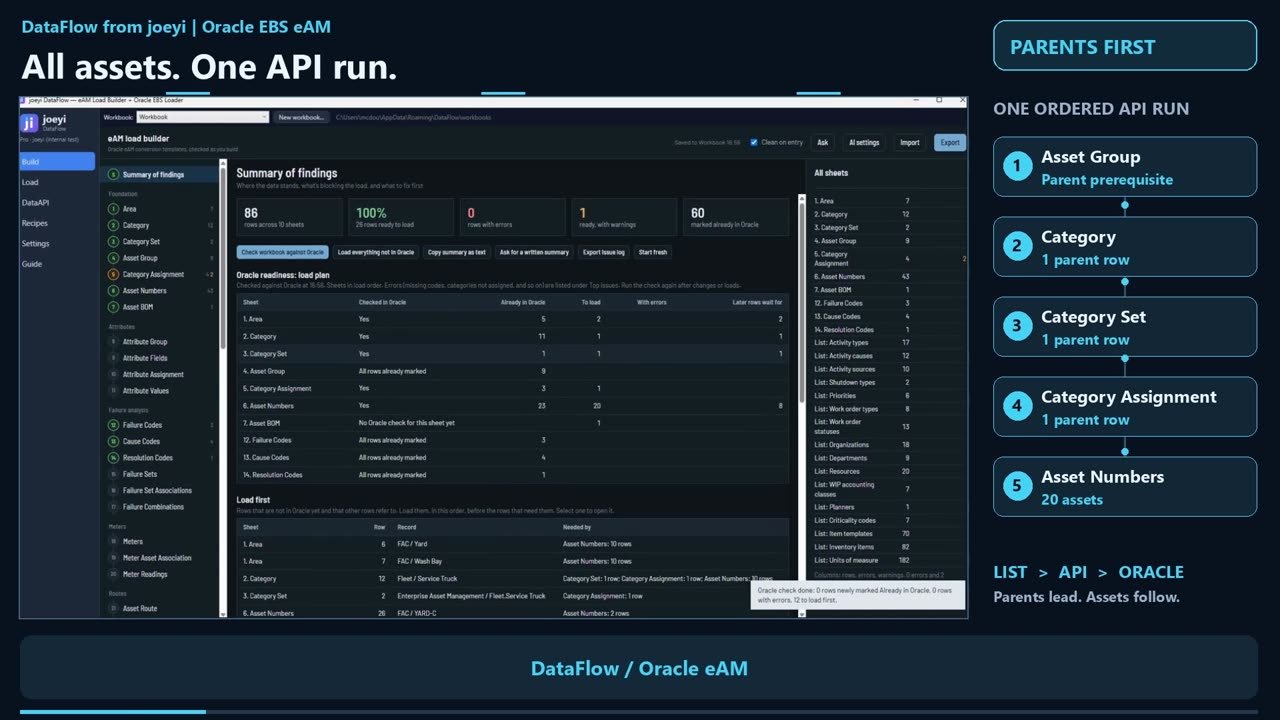Click Ask for a written summary
Screen dimensions: 1280x720
pos(534,252)
